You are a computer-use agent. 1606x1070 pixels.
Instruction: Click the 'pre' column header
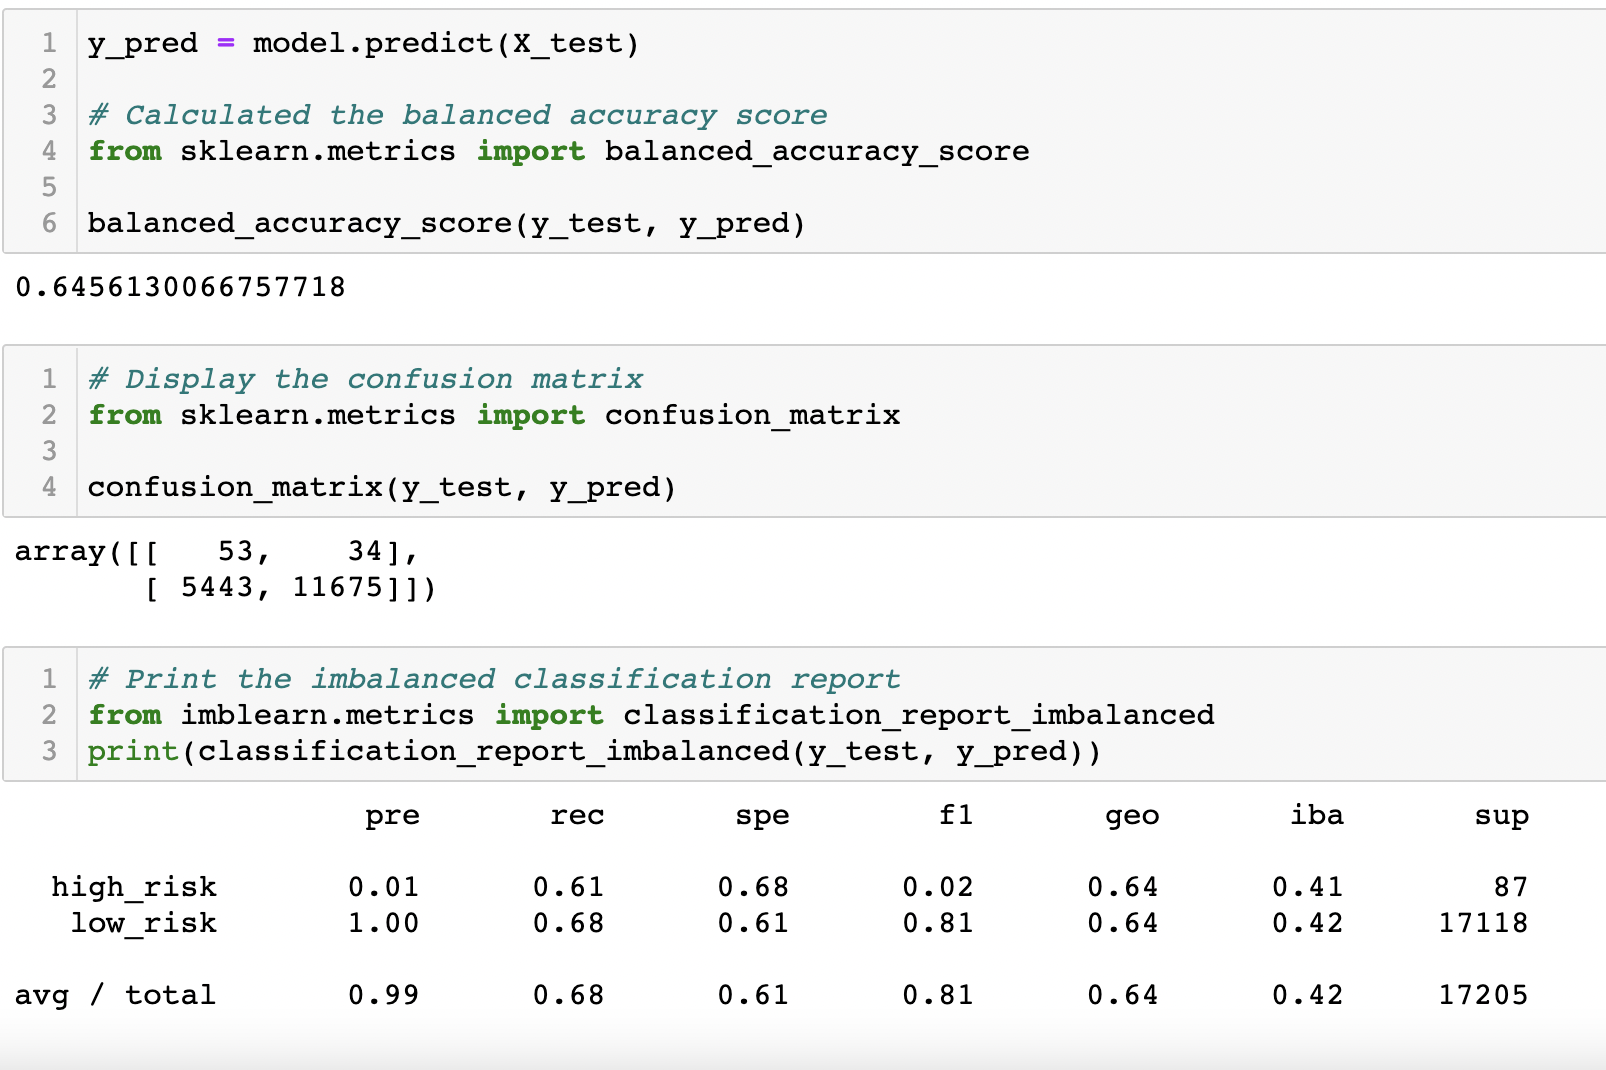click(393, 817)
